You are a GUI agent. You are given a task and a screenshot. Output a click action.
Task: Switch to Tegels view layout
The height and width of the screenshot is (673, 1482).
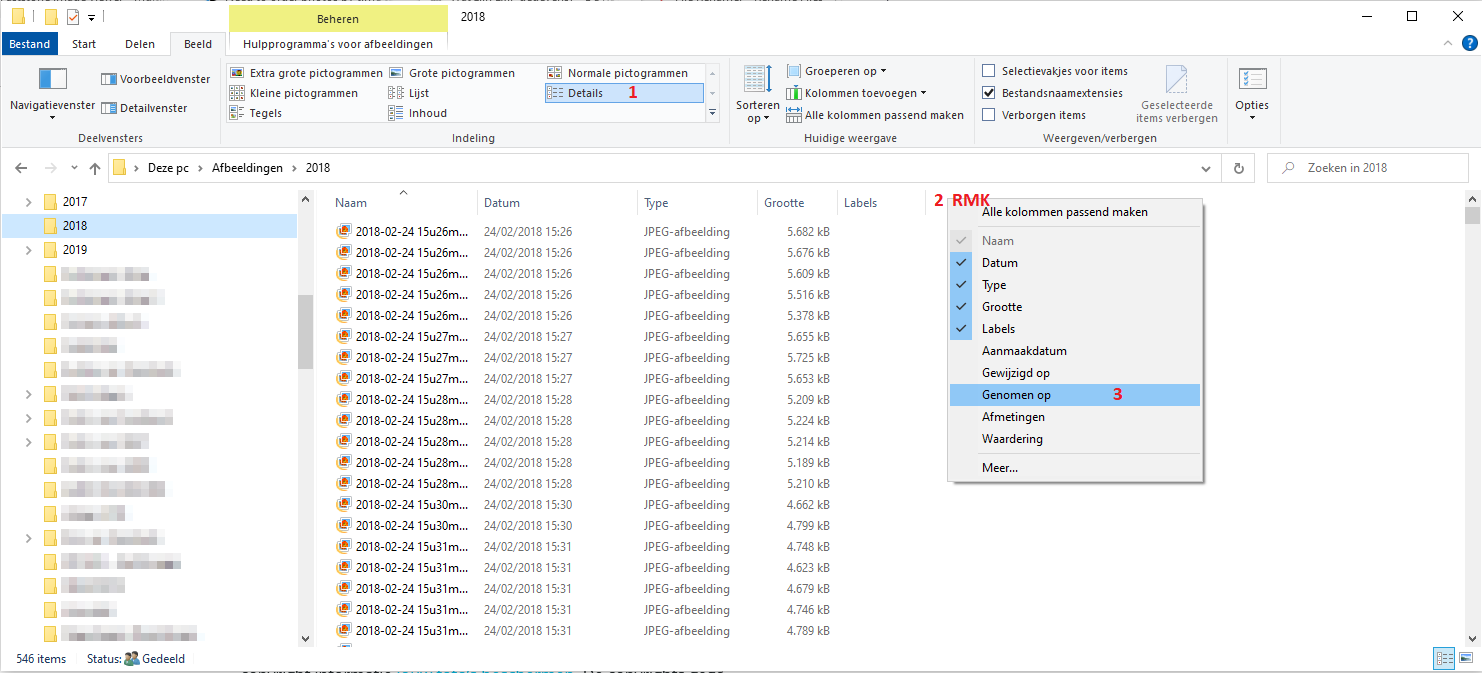click(x=256, y=113)
